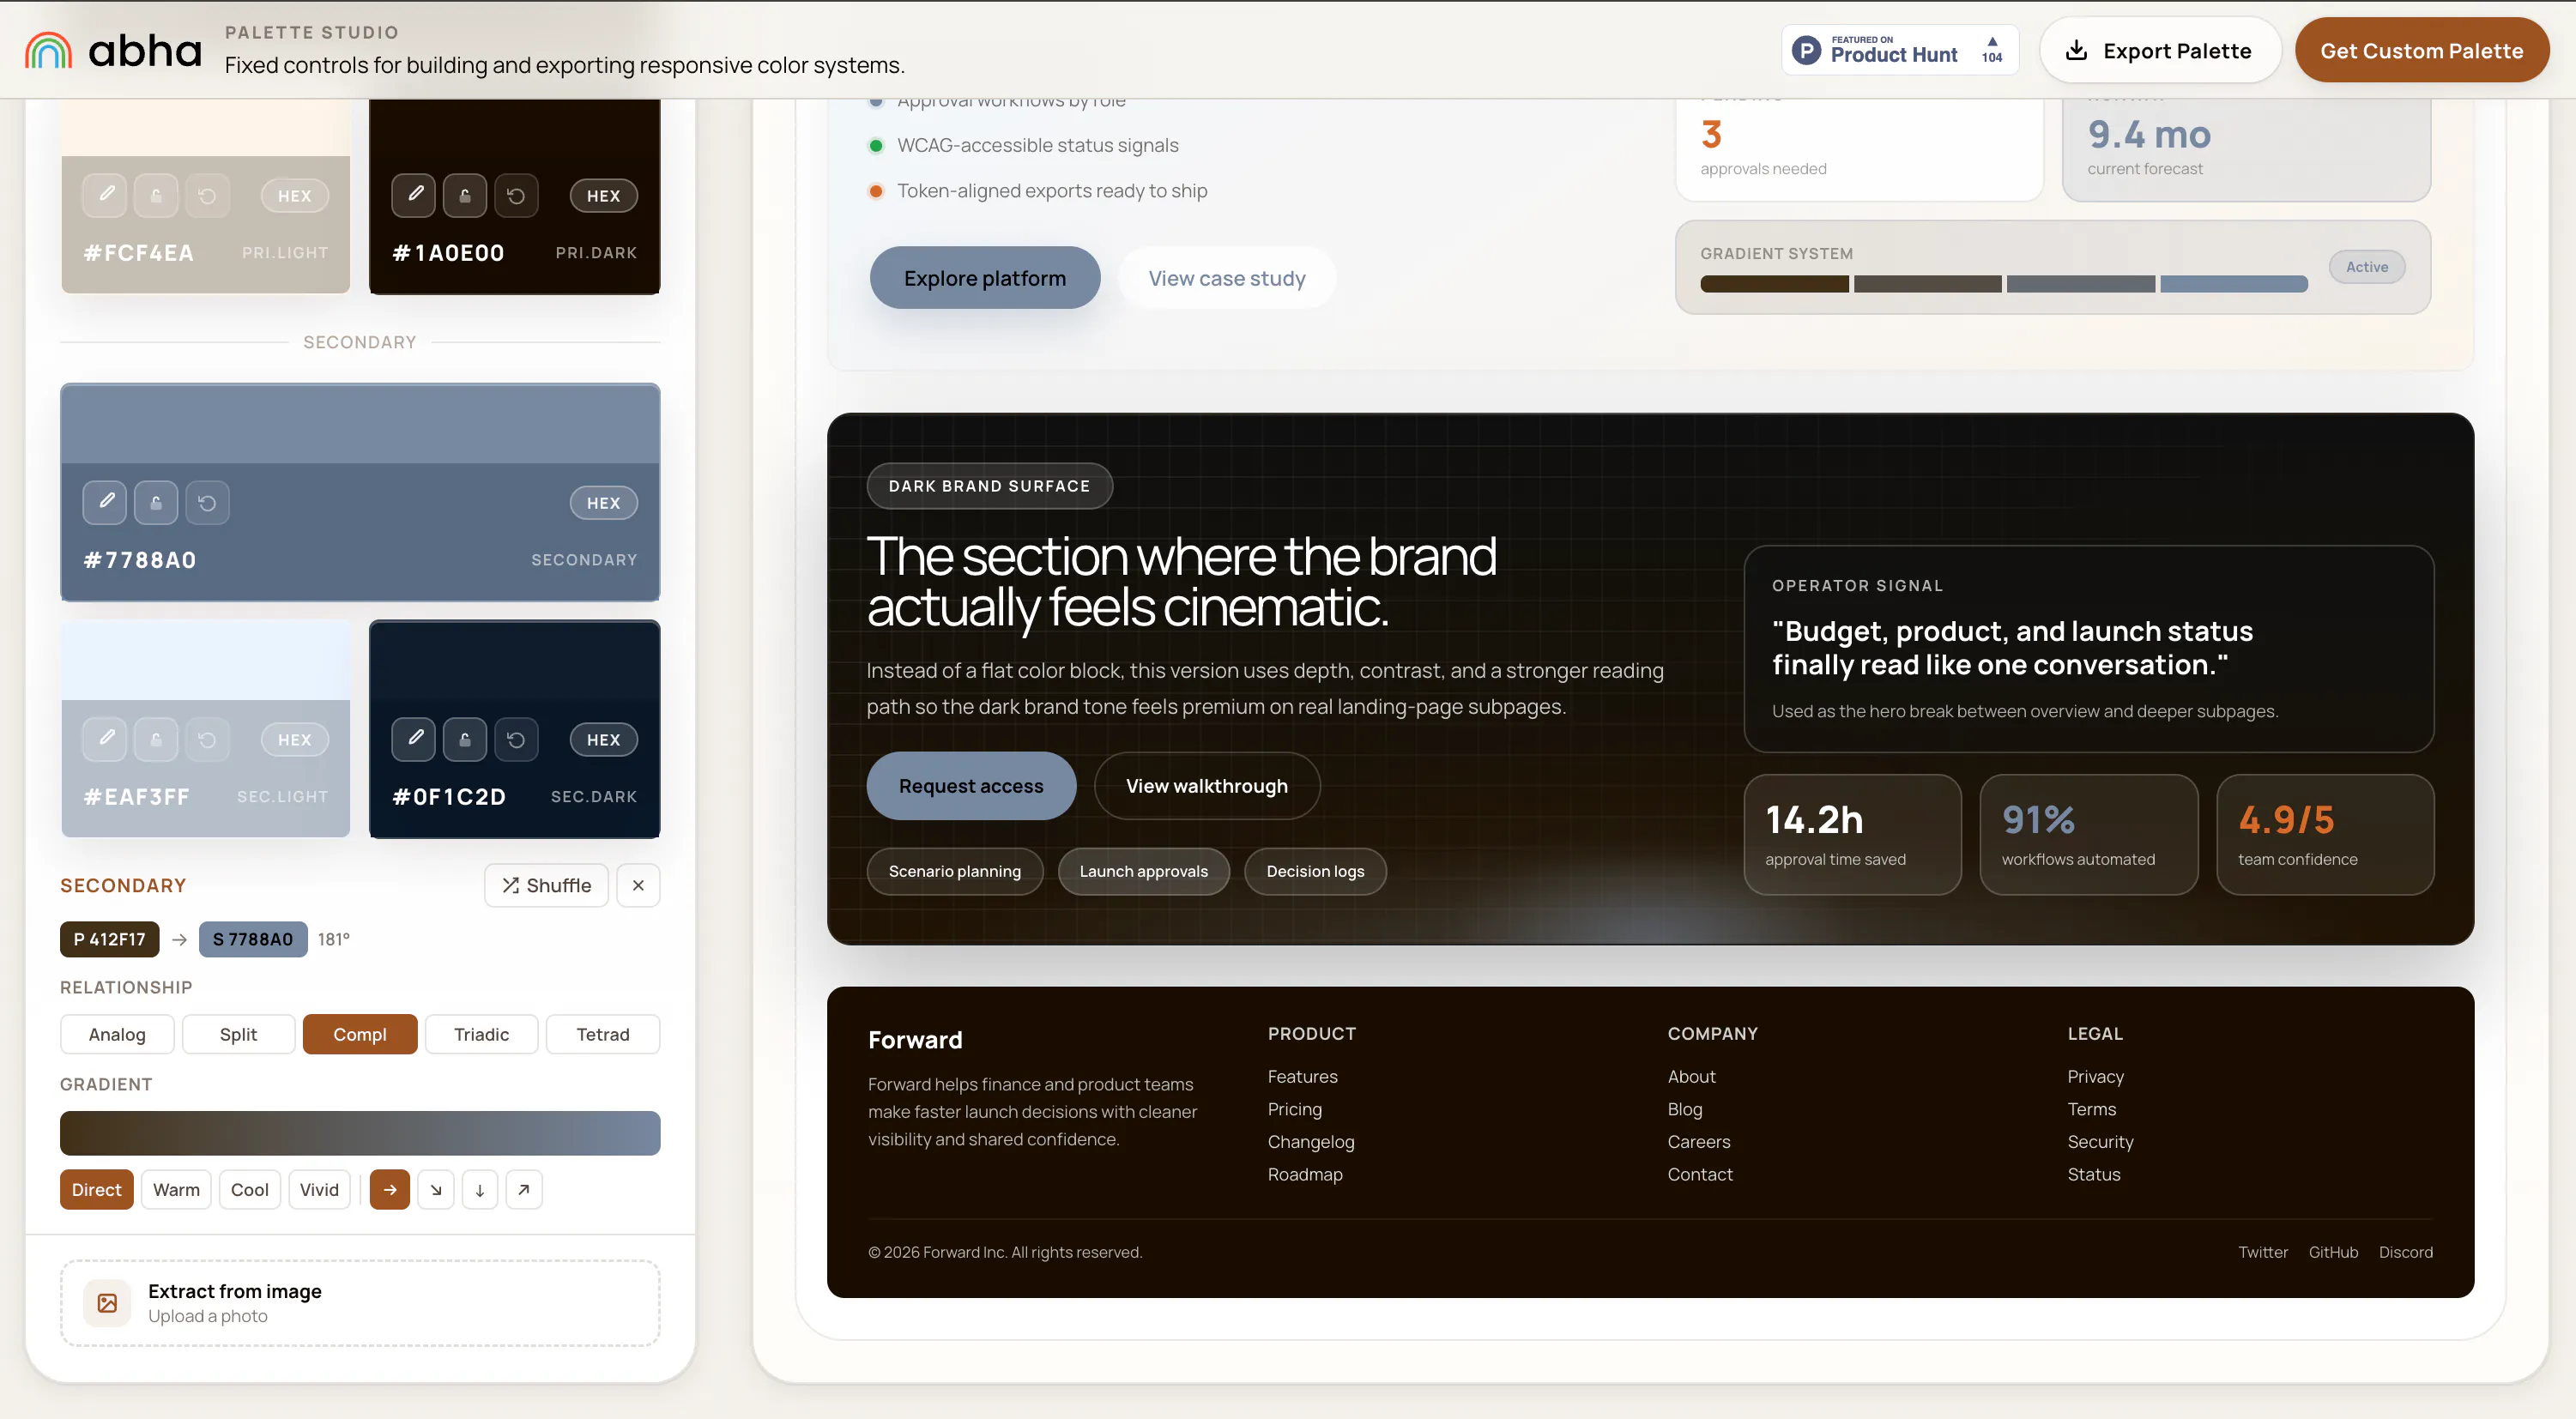Image resolution: width=2576 pixels, height=1419 pixels.
Task: Edit the #0F1C2D secondary dark color
Action: pos(414,739)
